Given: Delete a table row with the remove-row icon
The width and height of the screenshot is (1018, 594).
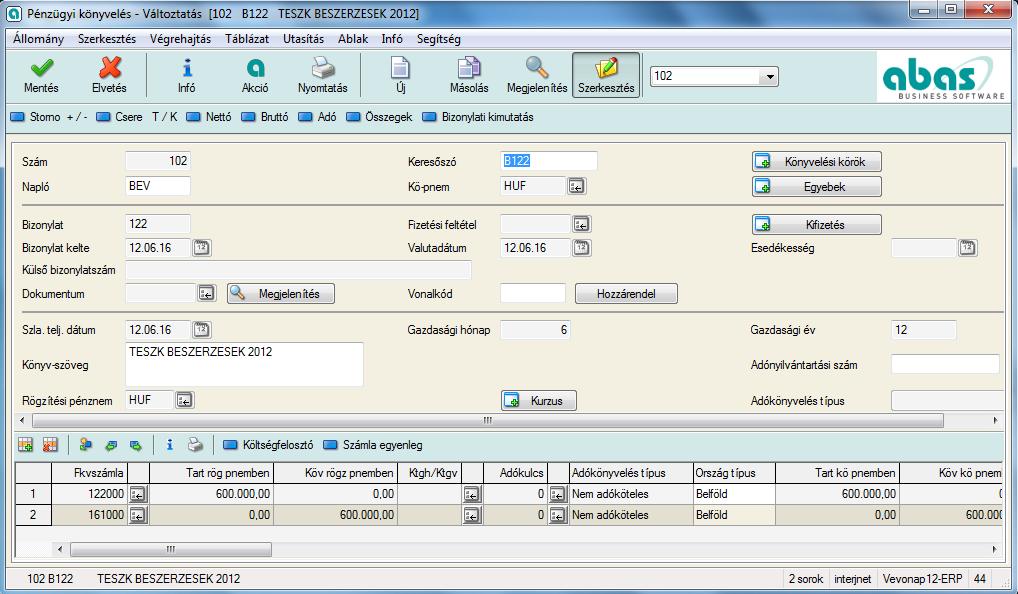Looking at the screenshot, I should click(x=50, y=445).
